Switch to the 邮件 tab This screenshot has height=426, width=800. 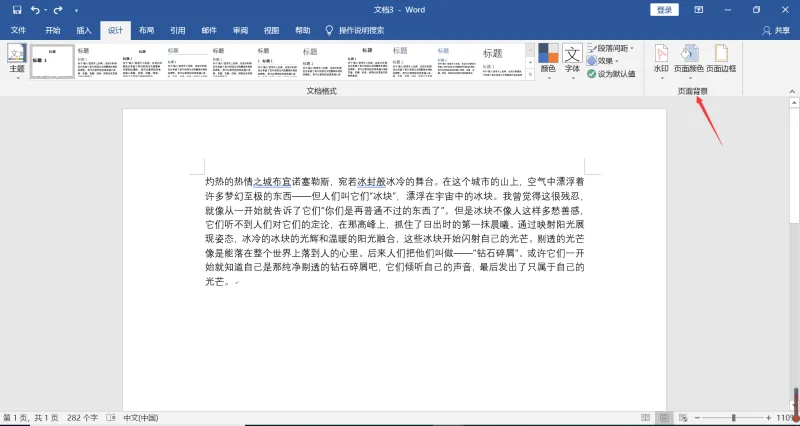[209, 31]
